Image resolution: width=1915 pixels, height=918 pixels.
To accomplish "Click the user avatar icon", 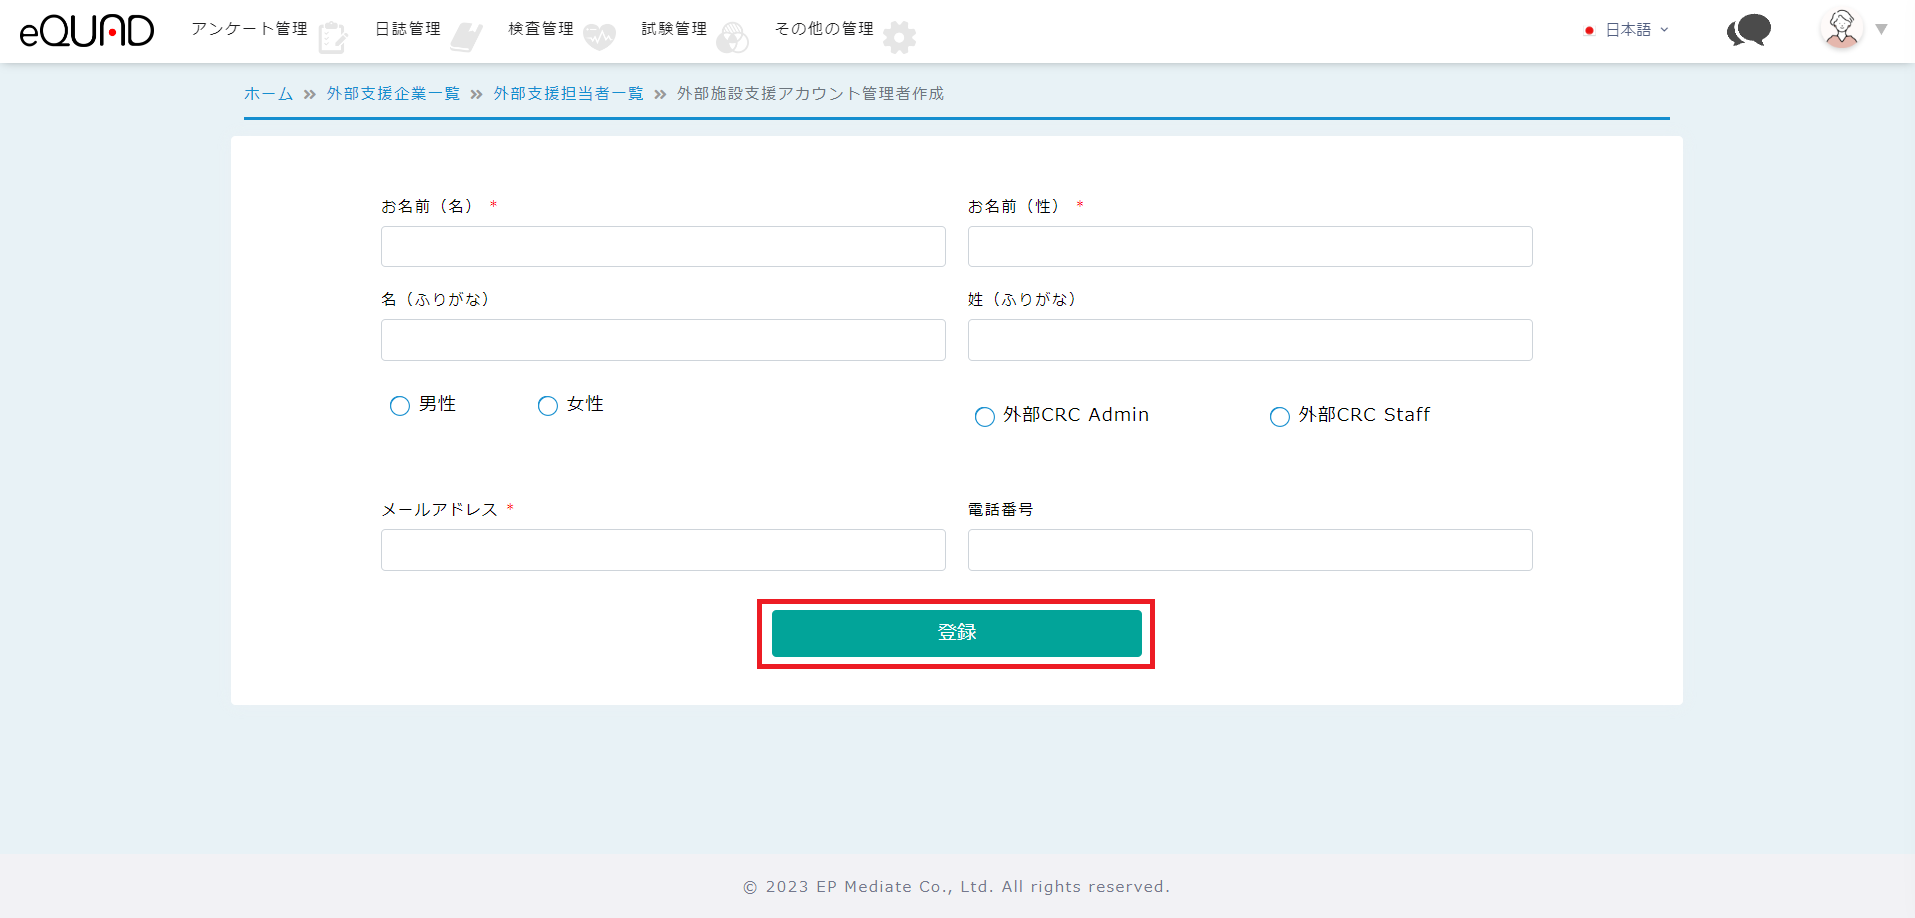I will point(1841,29).
